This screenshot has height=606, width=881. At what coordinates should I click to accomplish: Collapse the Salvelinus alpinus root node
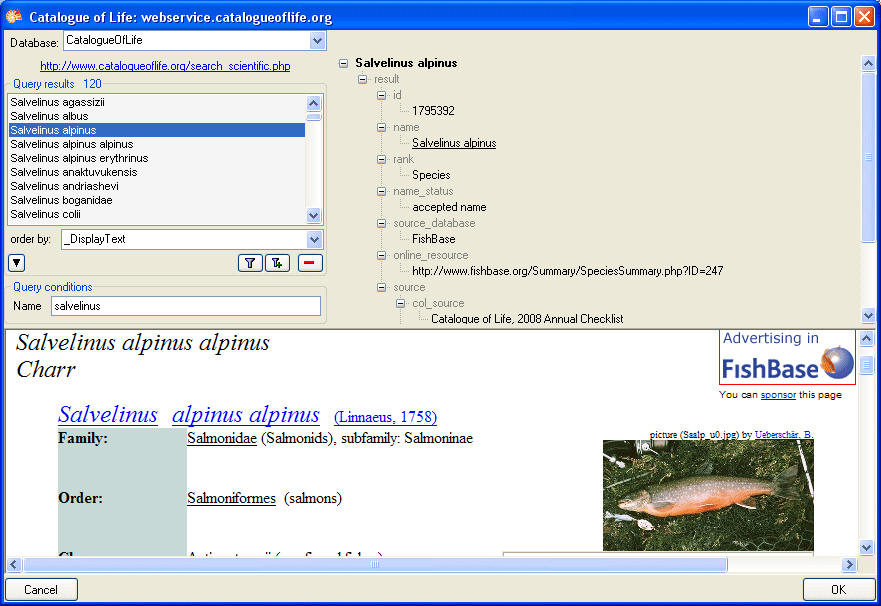[343, 63]
